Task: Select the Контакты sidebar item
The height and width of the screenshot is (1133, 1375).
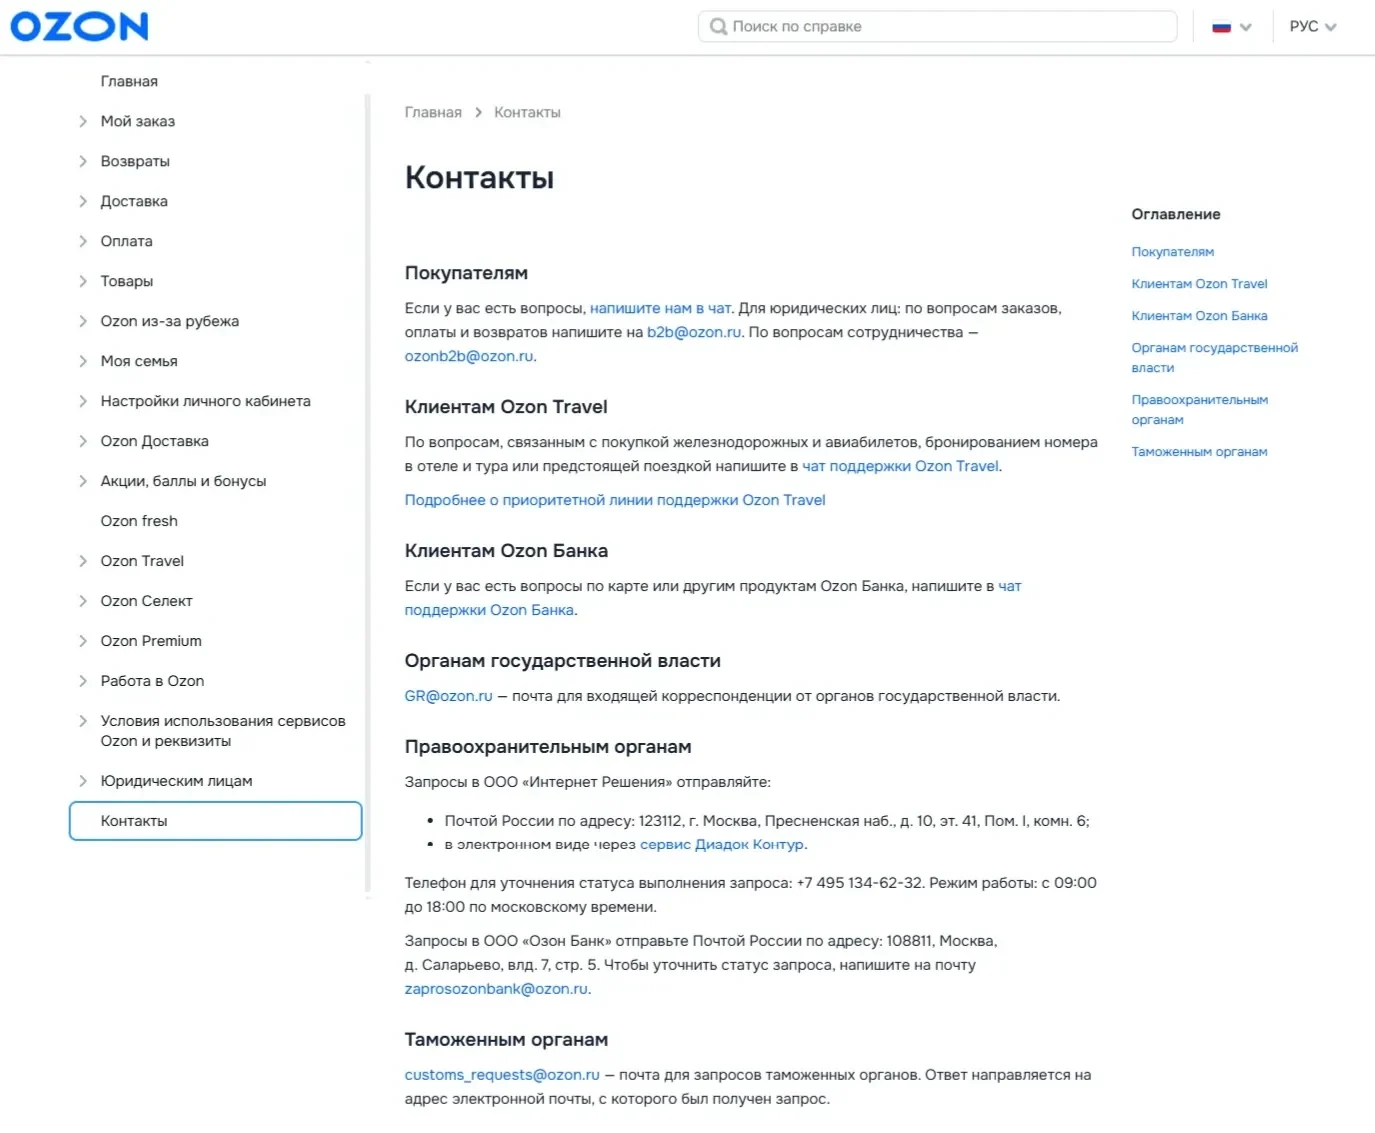Action: click(215, 821)
